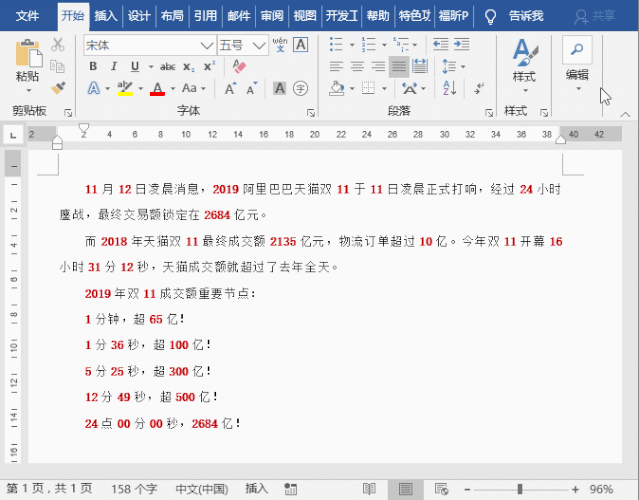The image size is (639, 500).
Task: Toggle Italic formatting
Action: pos(114,66)
